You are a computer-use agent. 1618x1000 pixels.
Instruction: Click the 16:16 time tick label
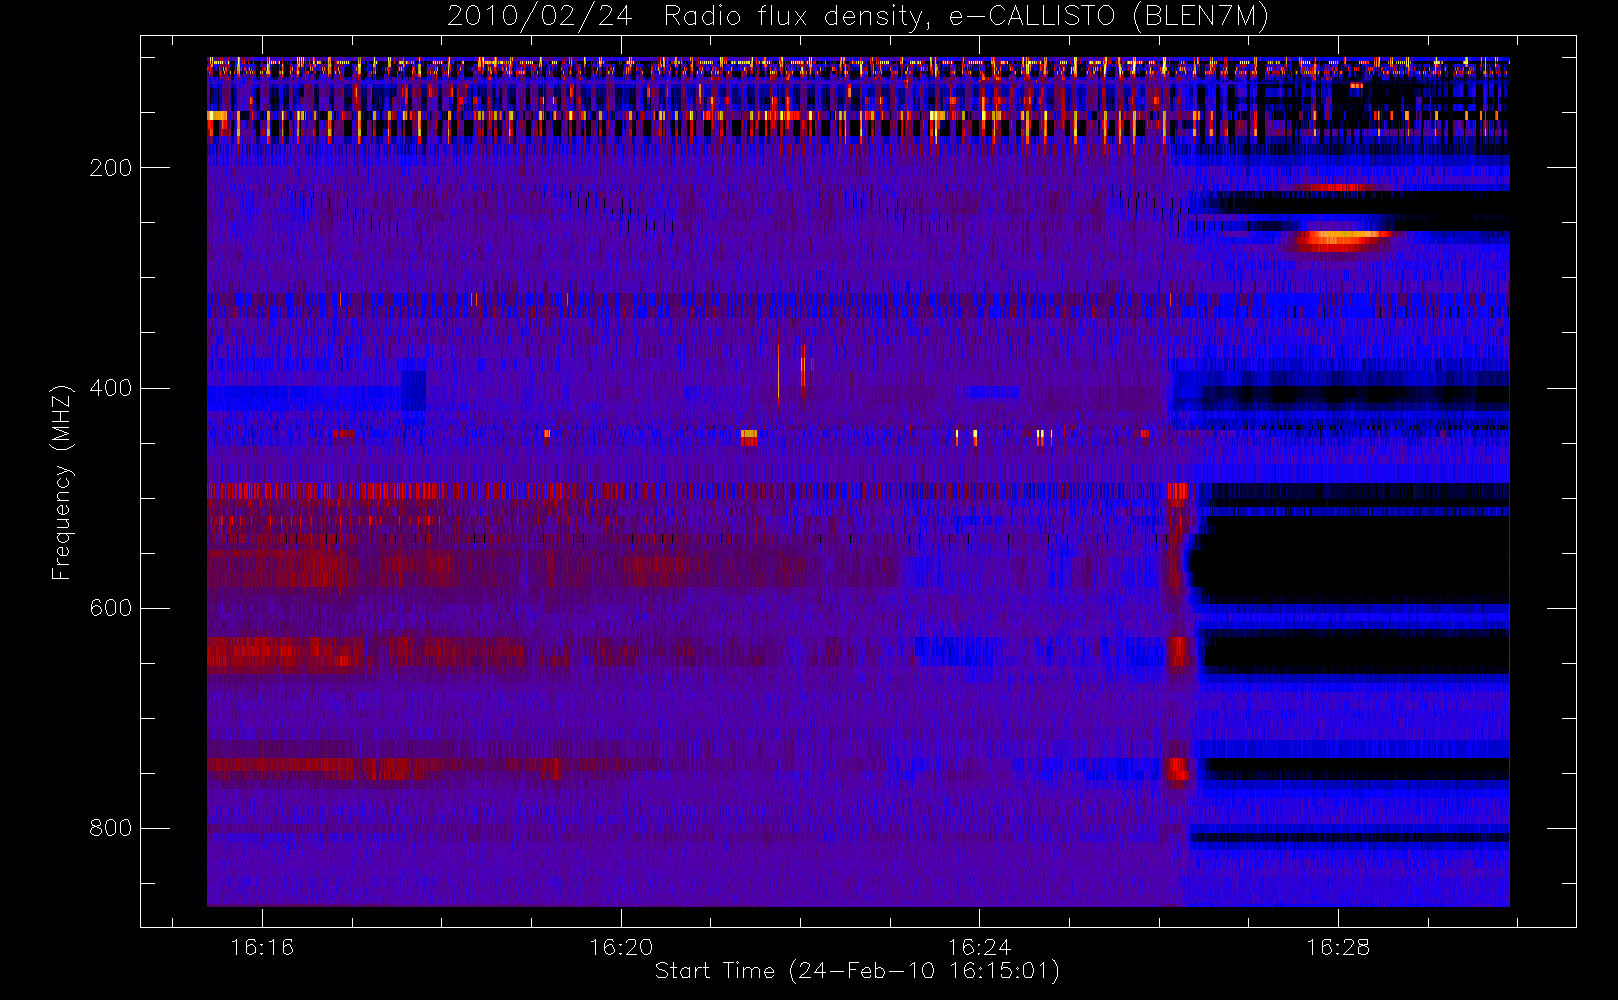click(262, 947)
